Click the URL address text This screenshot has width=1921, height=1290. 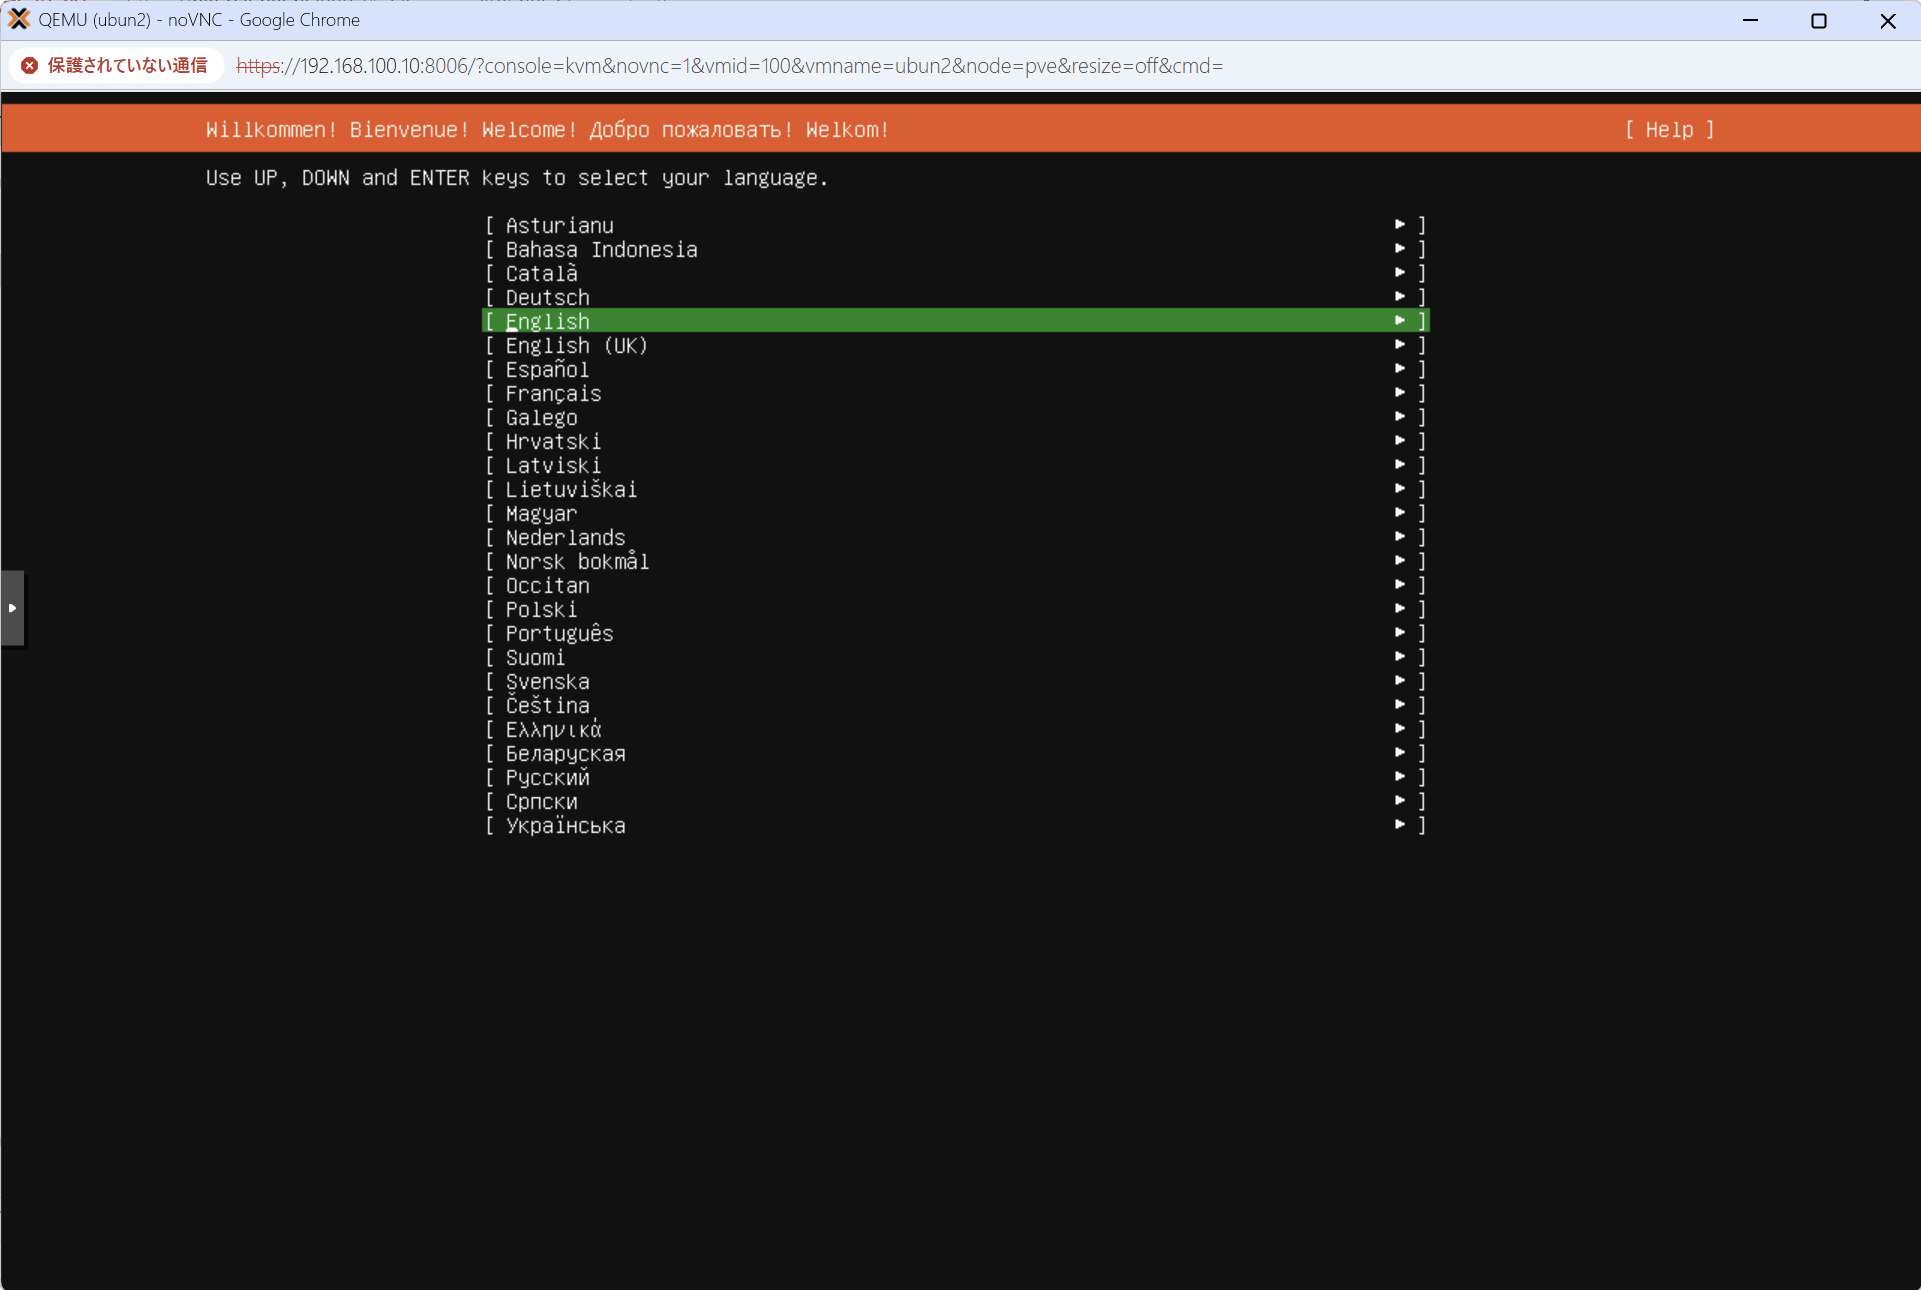(x=729, y=66)
